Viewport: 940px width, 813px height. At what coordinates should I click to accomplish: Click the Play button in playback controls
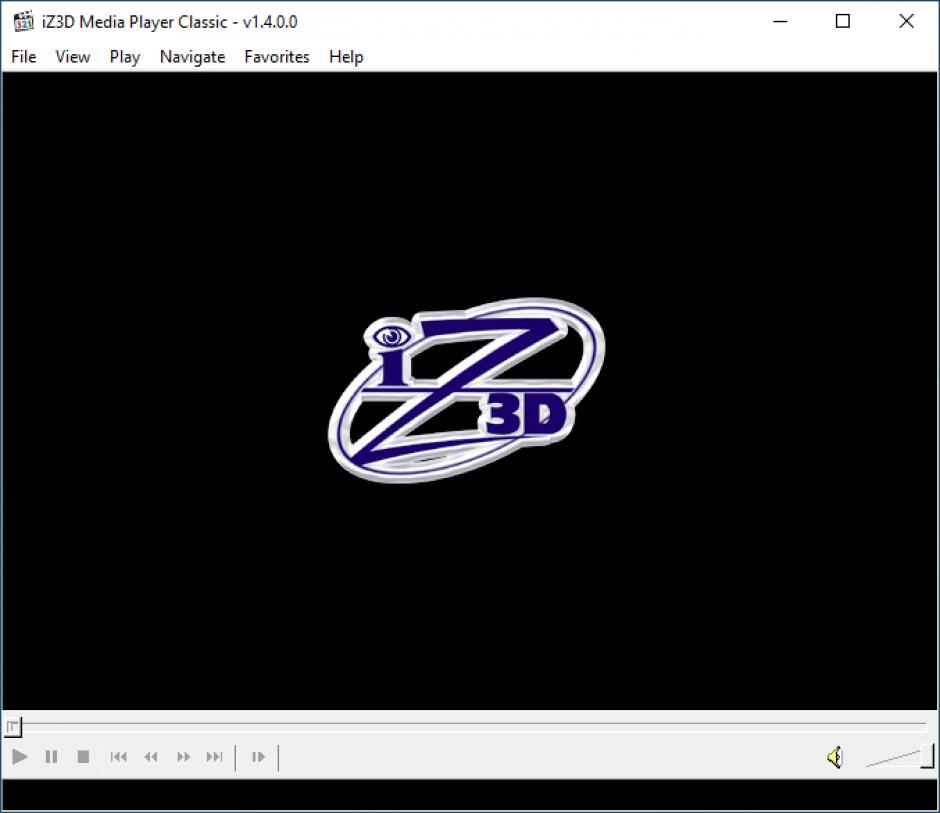pyautogui.click(x=20, y=757)
